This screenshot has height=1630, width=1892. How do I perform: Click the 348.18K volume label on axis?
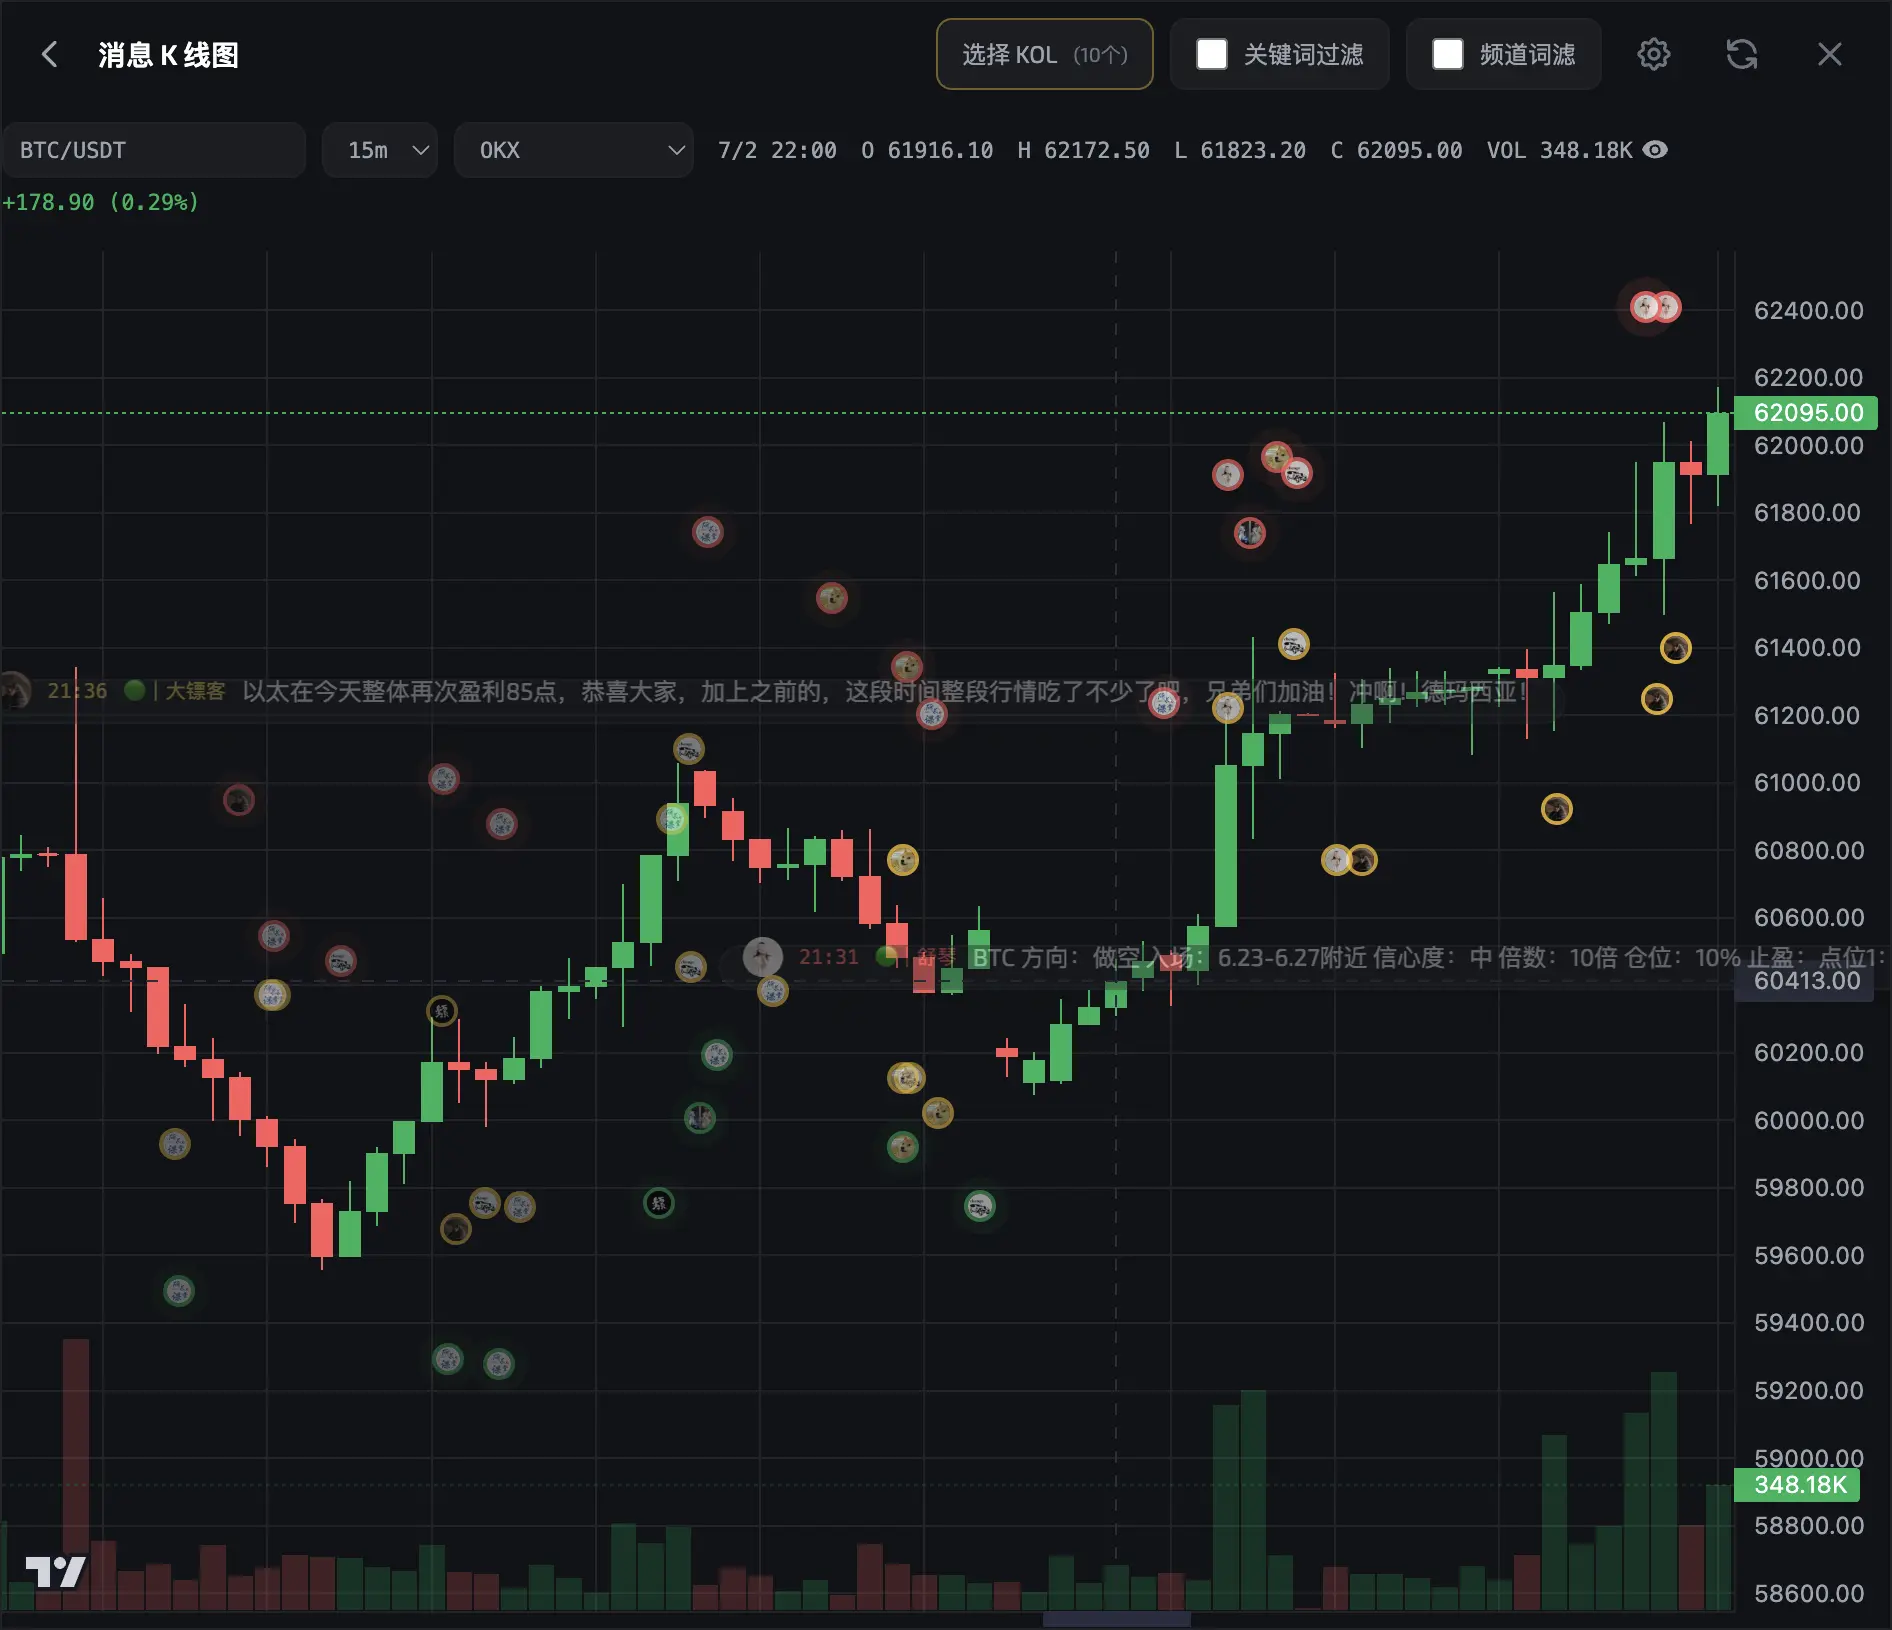(x=1798, y=1484)
